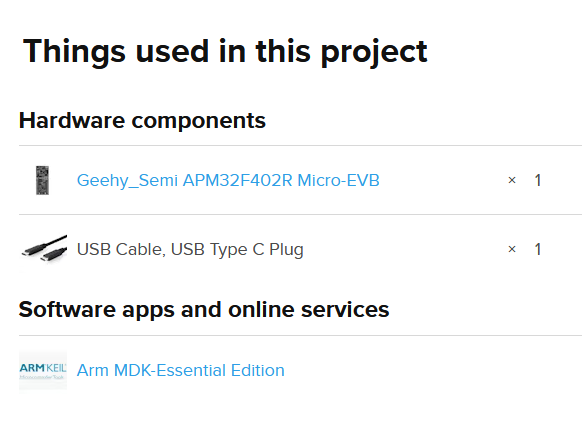Click the Hardware components section heading
This screenshot has width=582, height=421.
(143, 121)
